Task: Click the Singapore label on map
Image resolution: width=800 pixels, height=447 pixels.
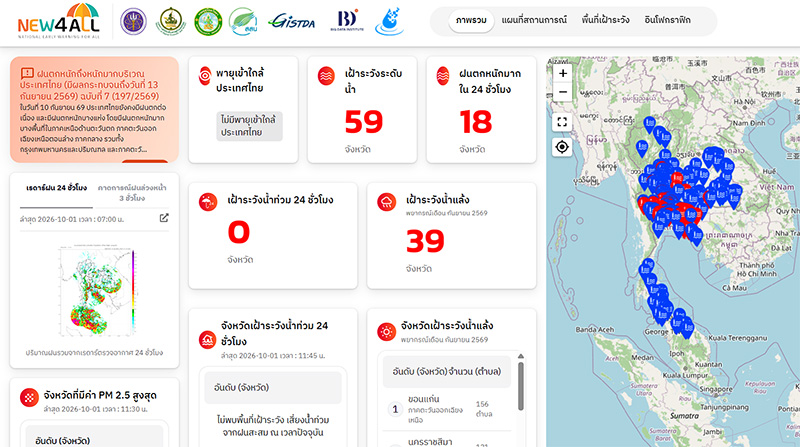Action: pyautogui.click(x=715, y=389)
